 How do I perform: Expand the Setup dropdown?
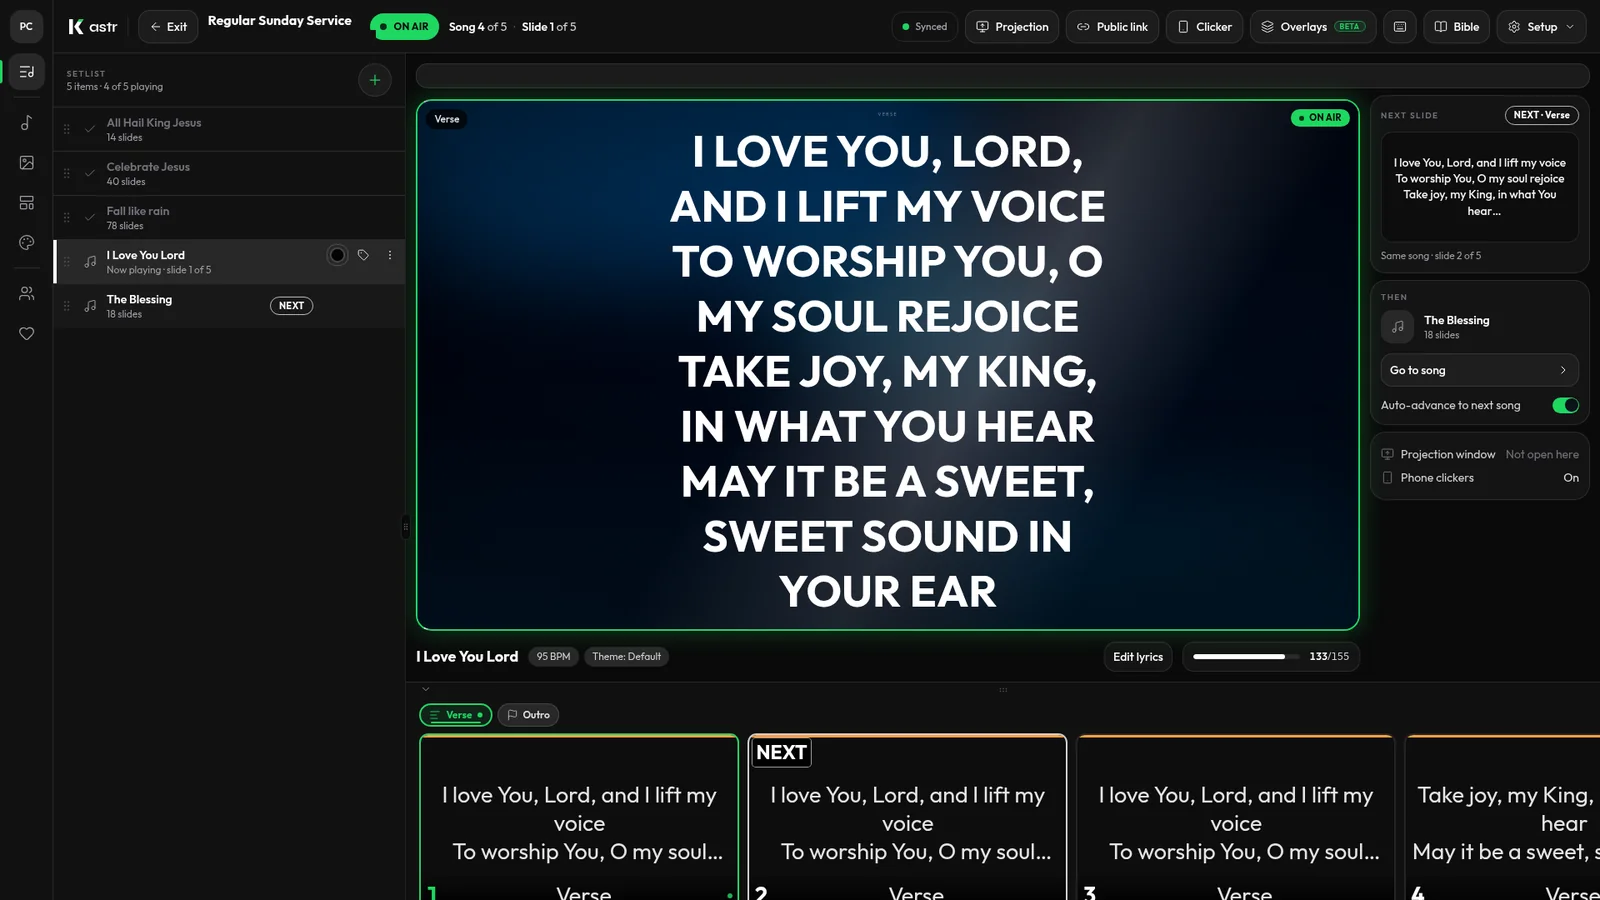[x=1541, y=27]
